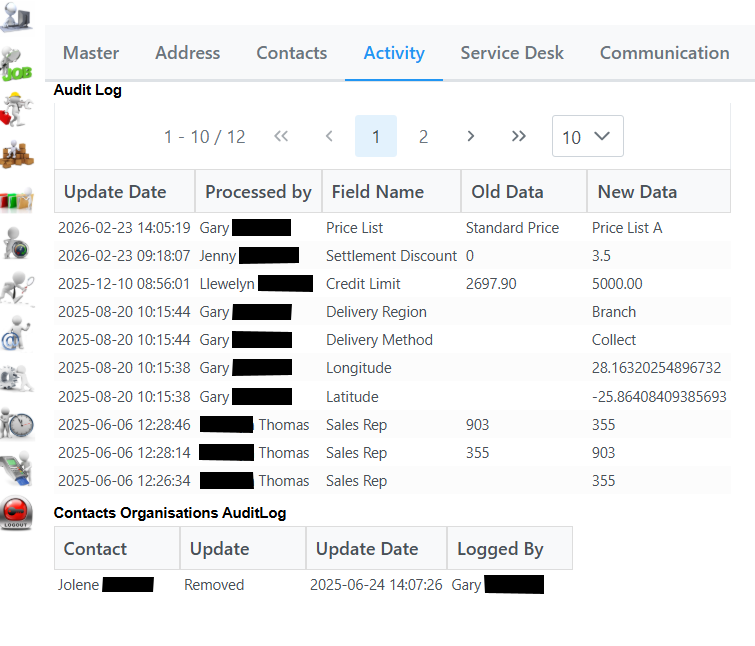755x646 pixels.
Task: Open the clock time sidebar icon
Action: tap(17, 422)
